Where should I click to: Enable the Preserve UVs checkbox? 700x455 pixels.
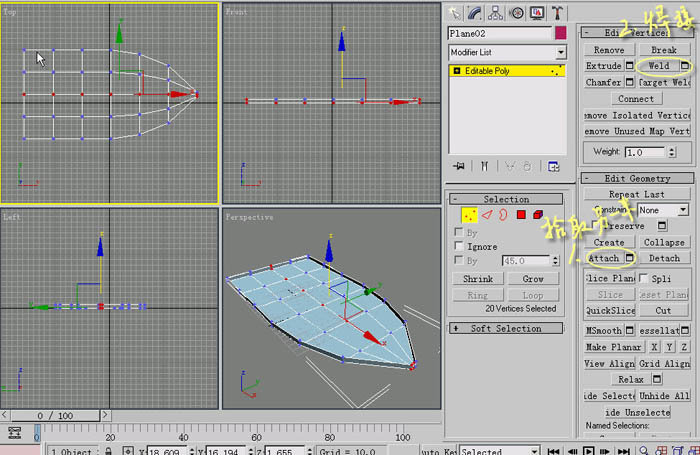pos(596,225)
